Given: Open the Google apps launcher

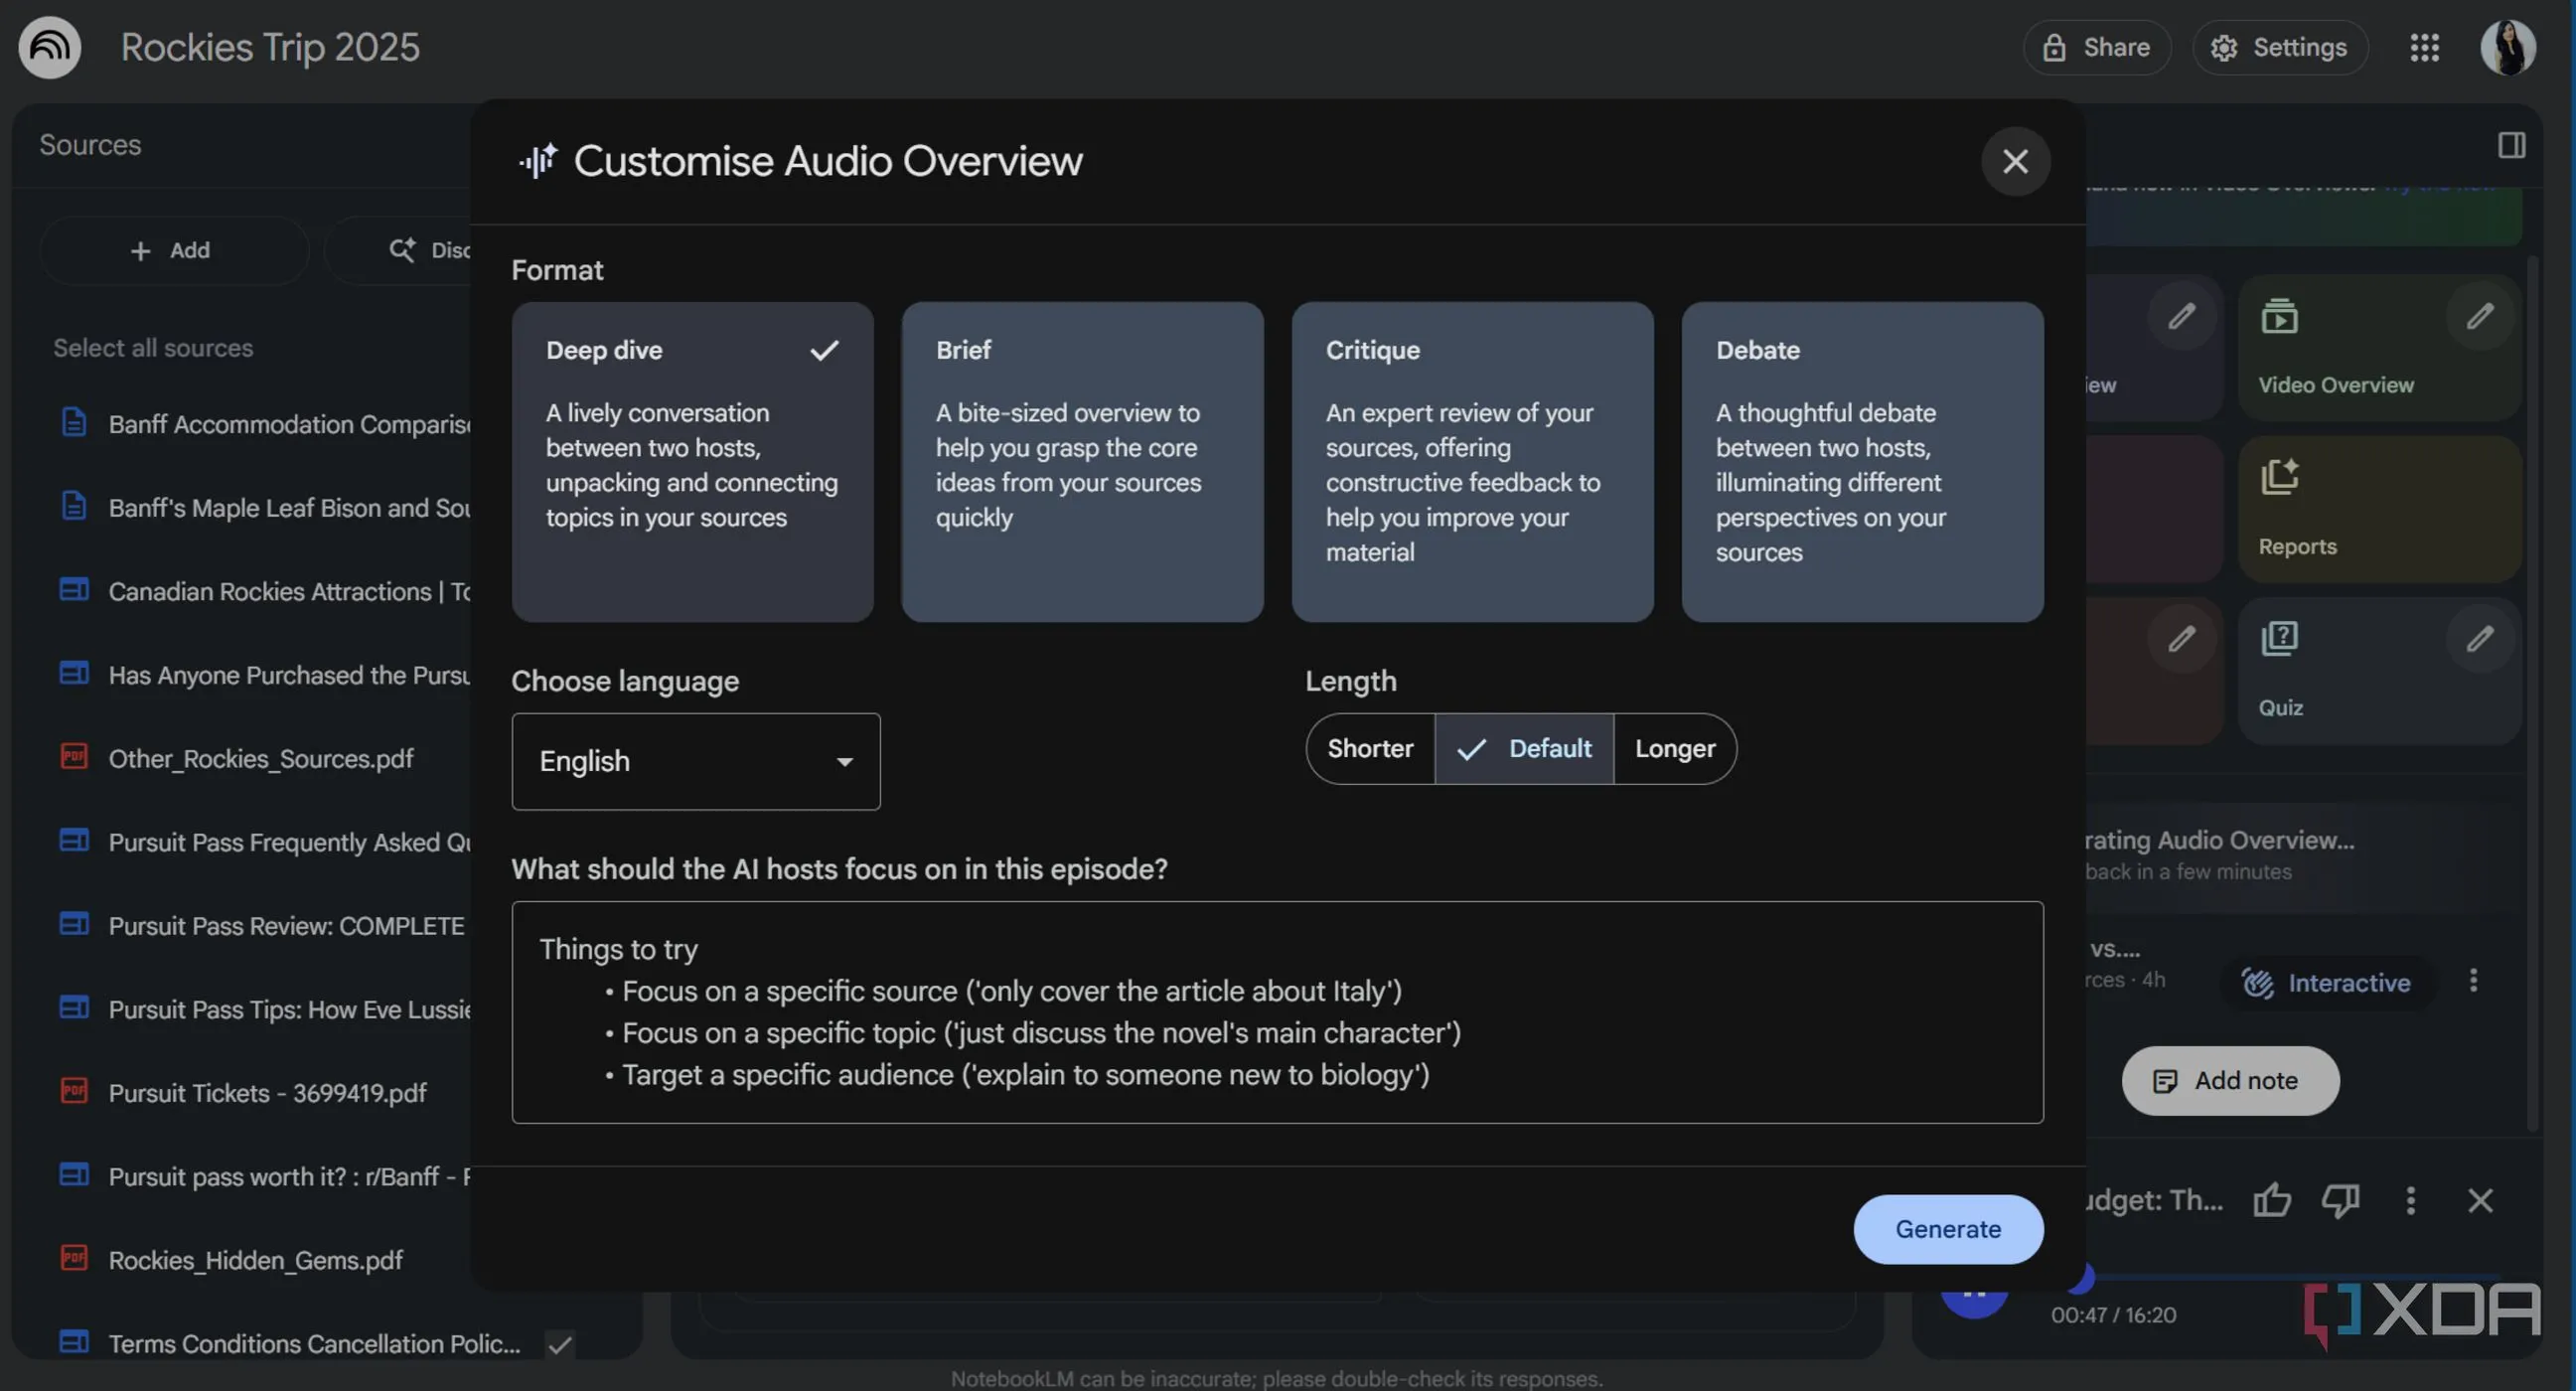Looking at the screenshot, I should pyautogui.click(x=2423, y=47).
